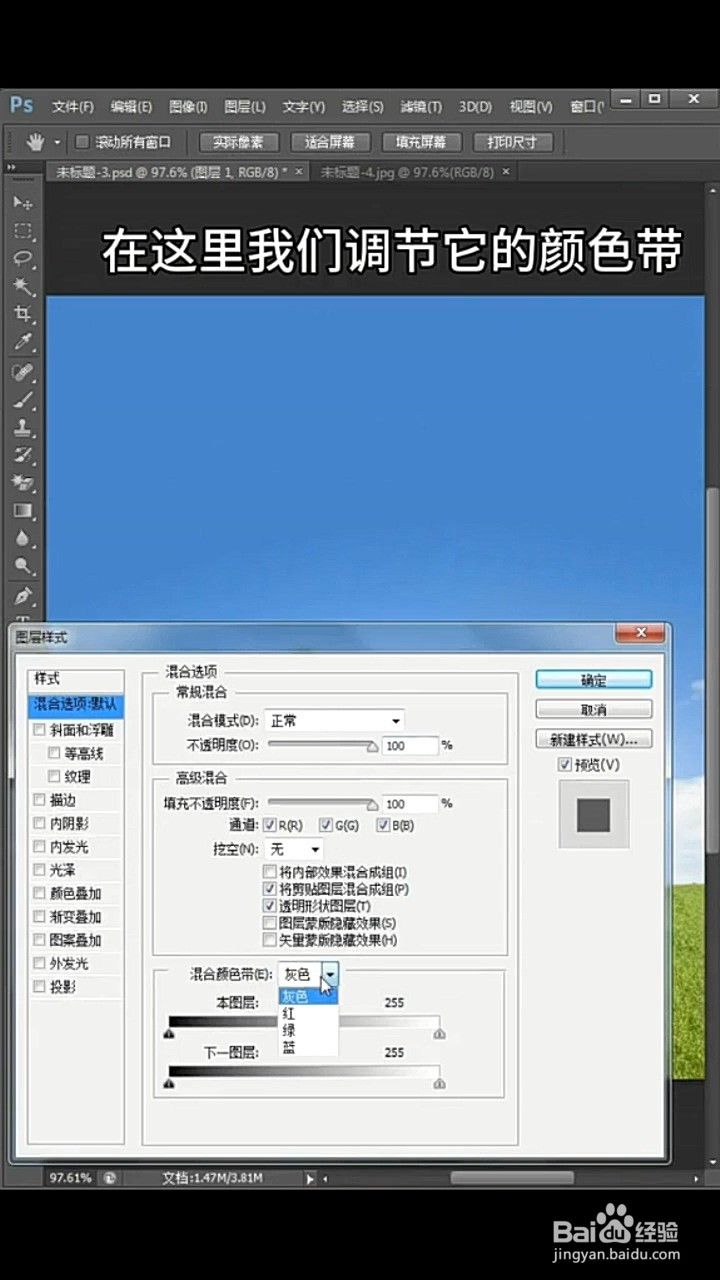Enable the 内阴影 style checkbox
The height and width of the screenshot is (1280, 720).
pos(40,823)
